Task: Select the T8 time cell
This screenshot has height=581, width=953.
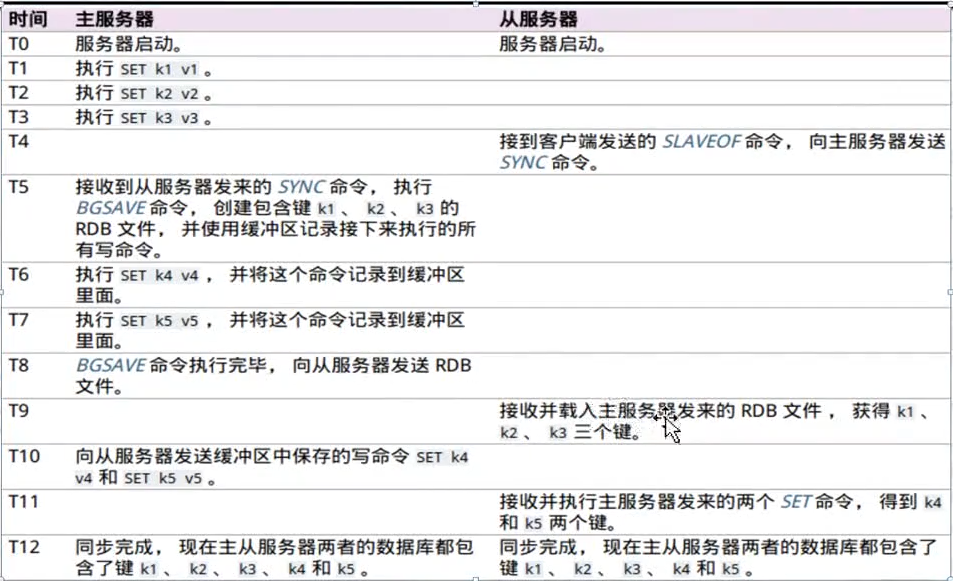Action: 19,365
